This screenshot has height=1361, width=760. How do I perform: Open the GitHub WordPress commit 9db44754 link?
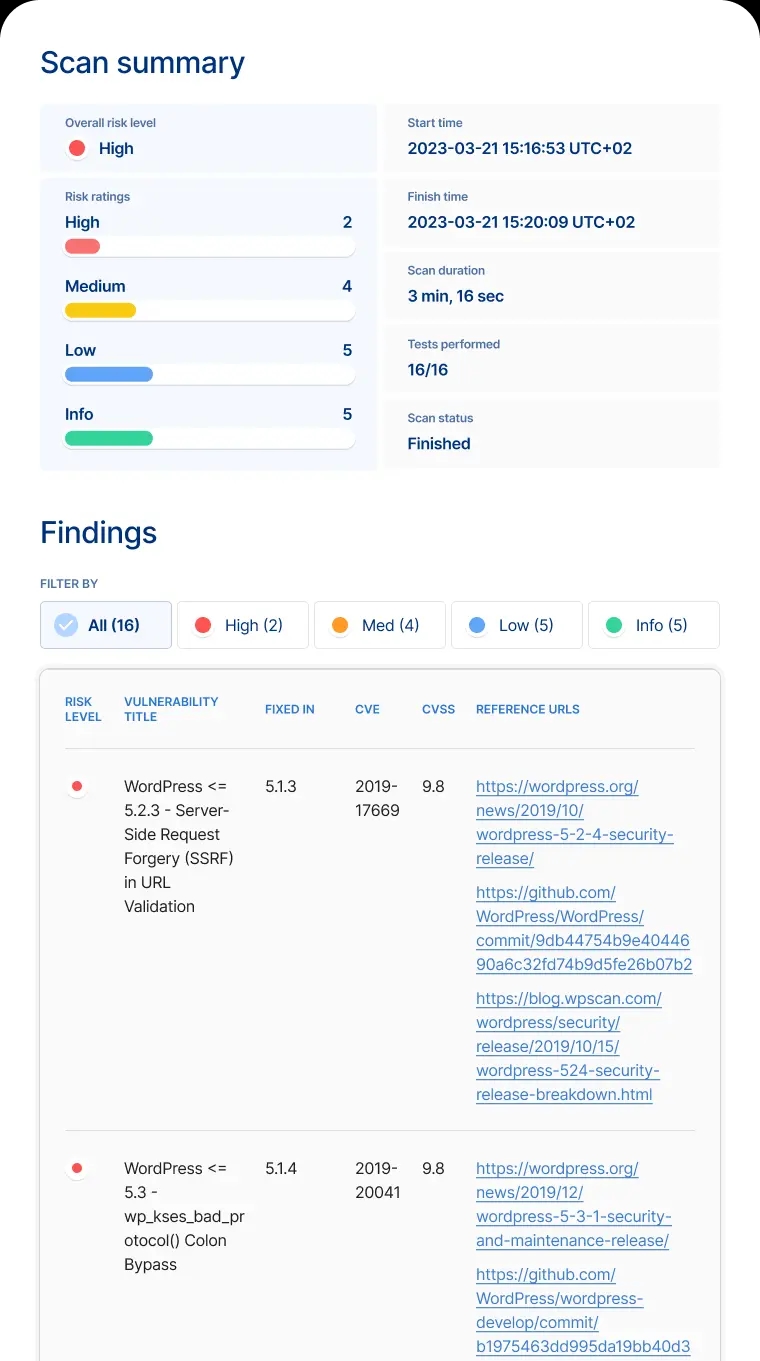pos(582,928)
